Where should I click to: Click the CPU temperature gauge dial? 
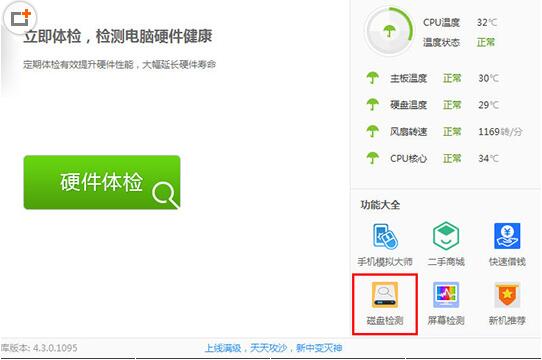tap(389, 32)
